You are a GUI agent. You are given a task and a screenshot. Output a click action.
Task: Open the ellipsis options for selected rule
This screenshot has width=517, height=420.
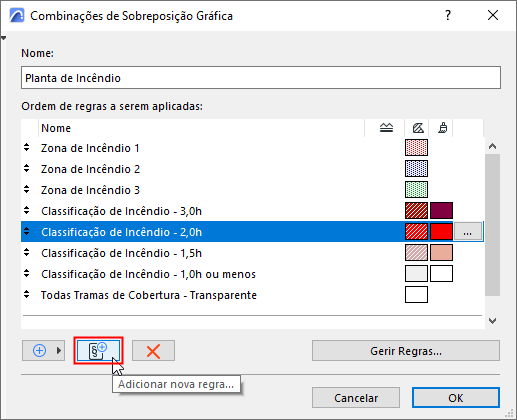[x=468, y=232]
